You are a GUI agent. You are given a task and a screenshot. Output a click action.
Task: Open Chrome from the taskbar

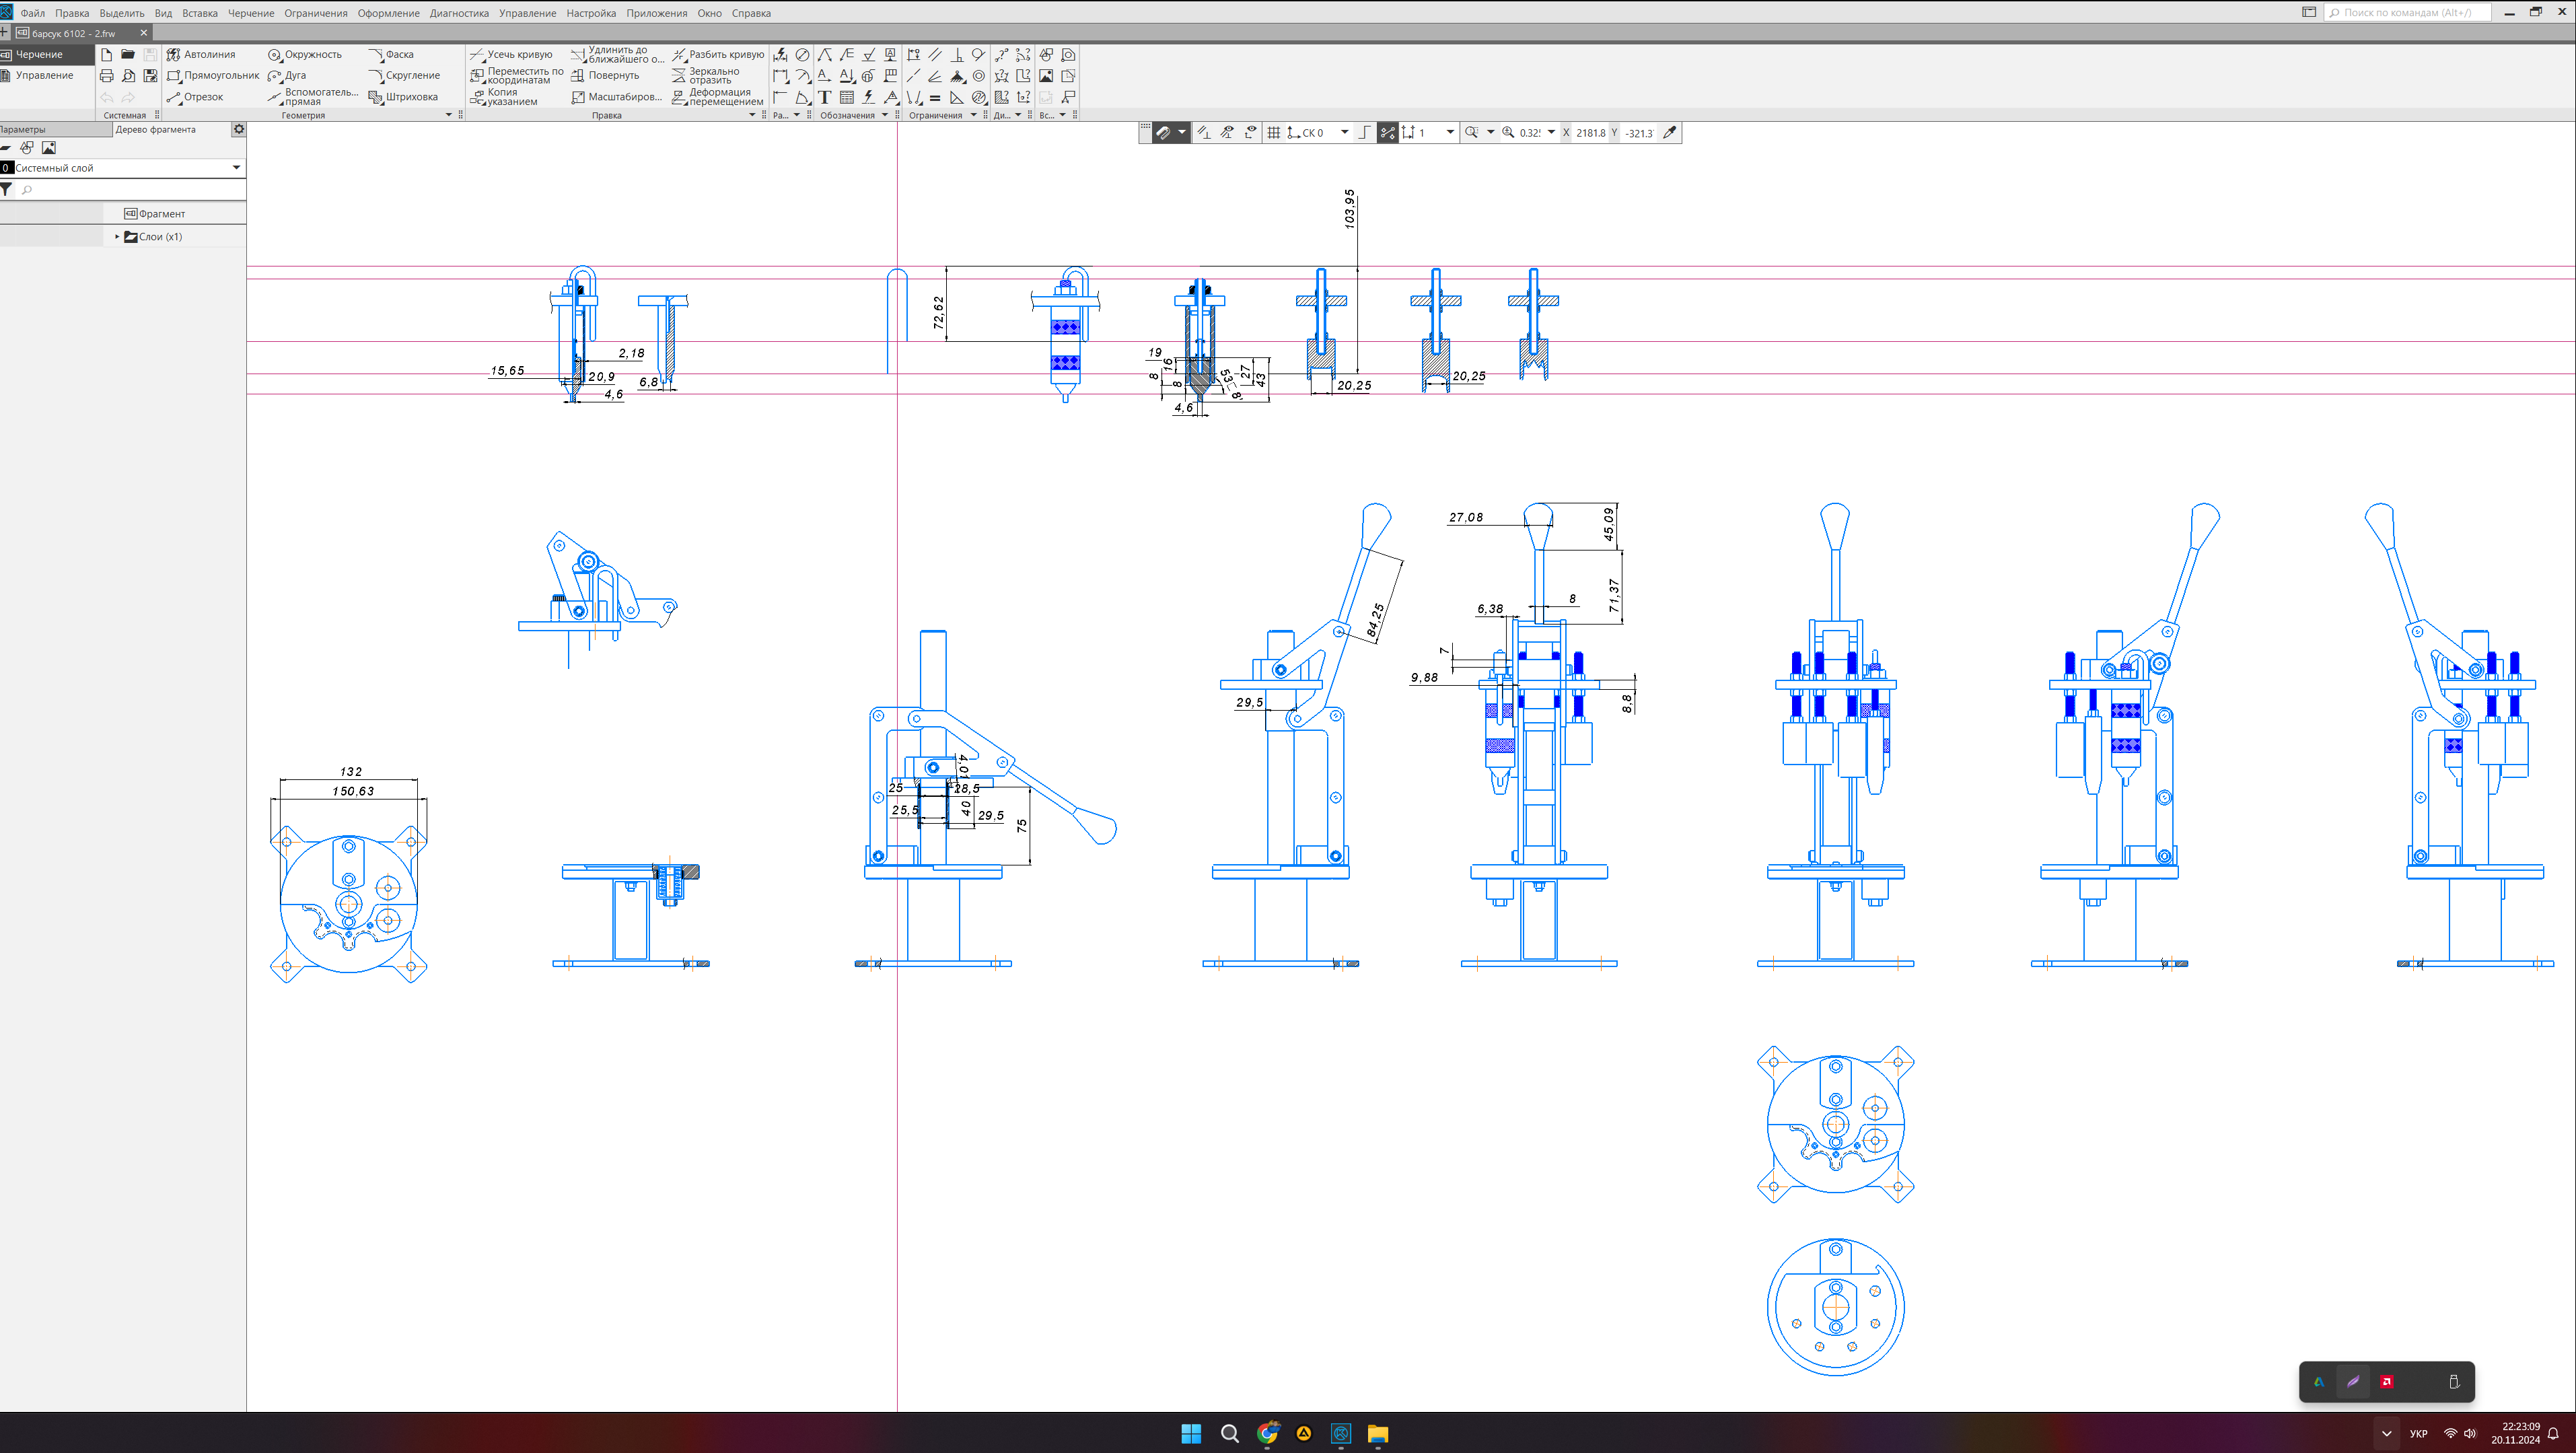[1267, 1433]
